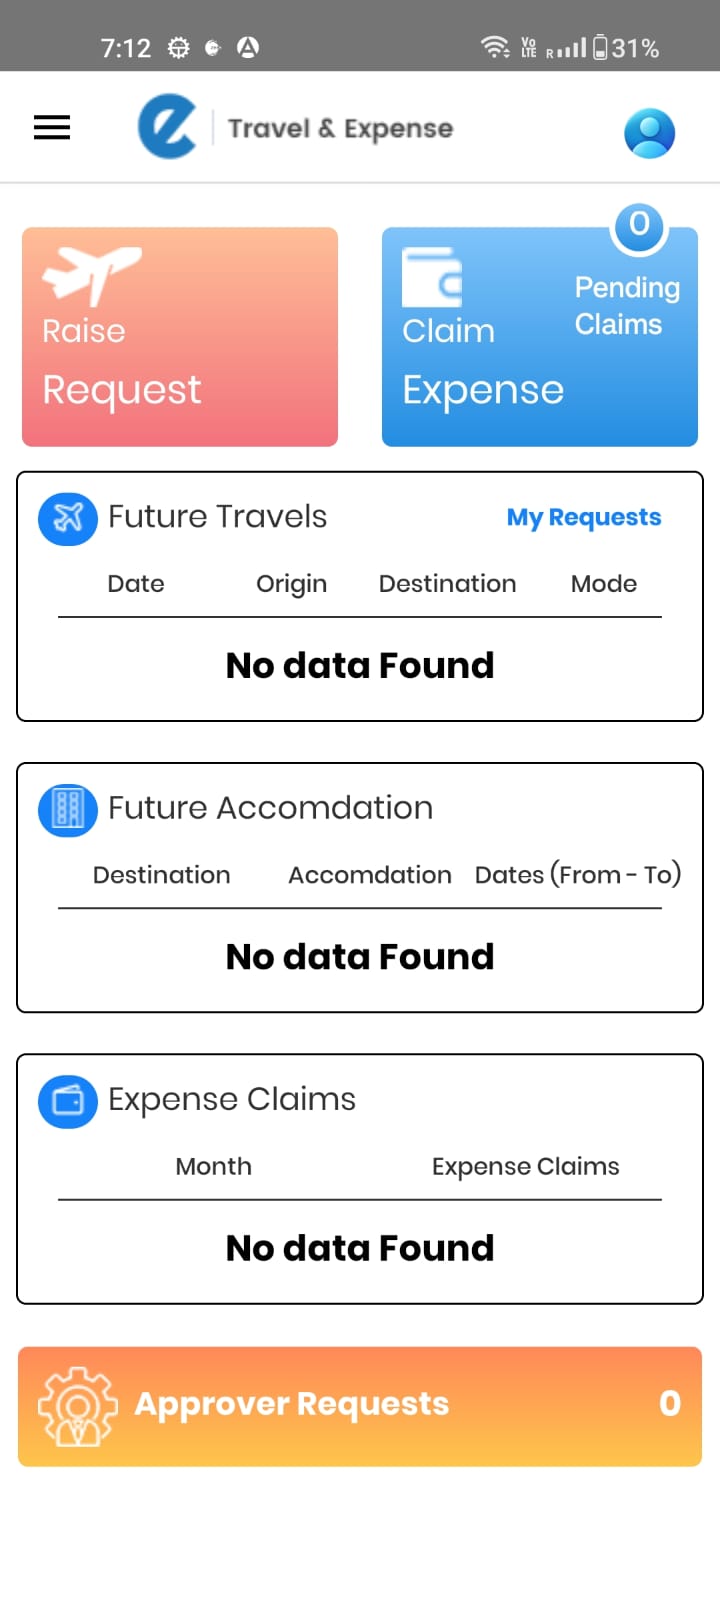Tap the user profile avatar icon
This screenshot has width=720, height=1600.
(x=649, y=133)
